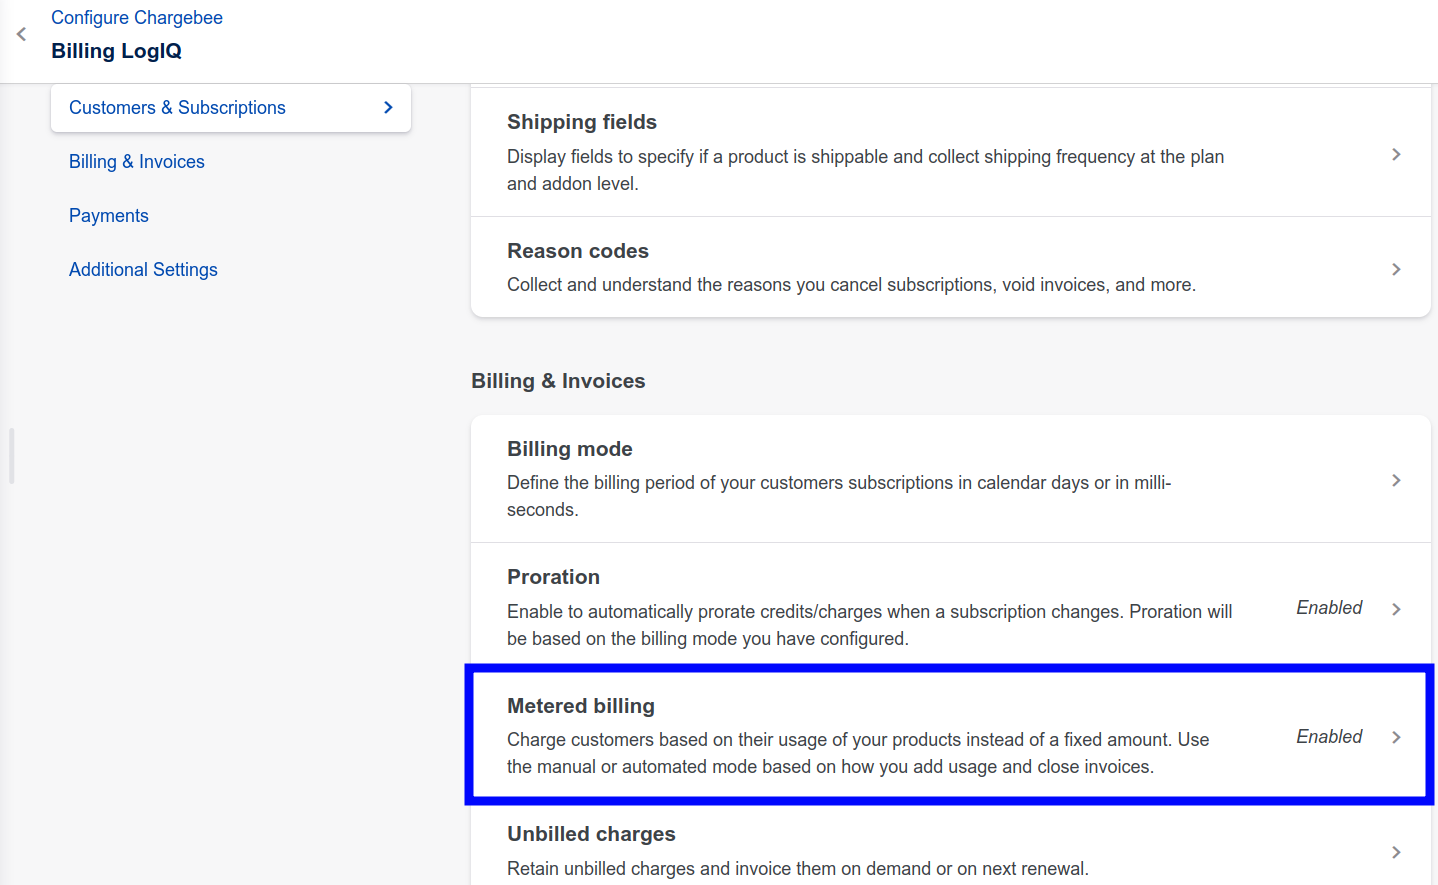Select Customers & Subscriptions sidebar item

(x=177, y=108)
